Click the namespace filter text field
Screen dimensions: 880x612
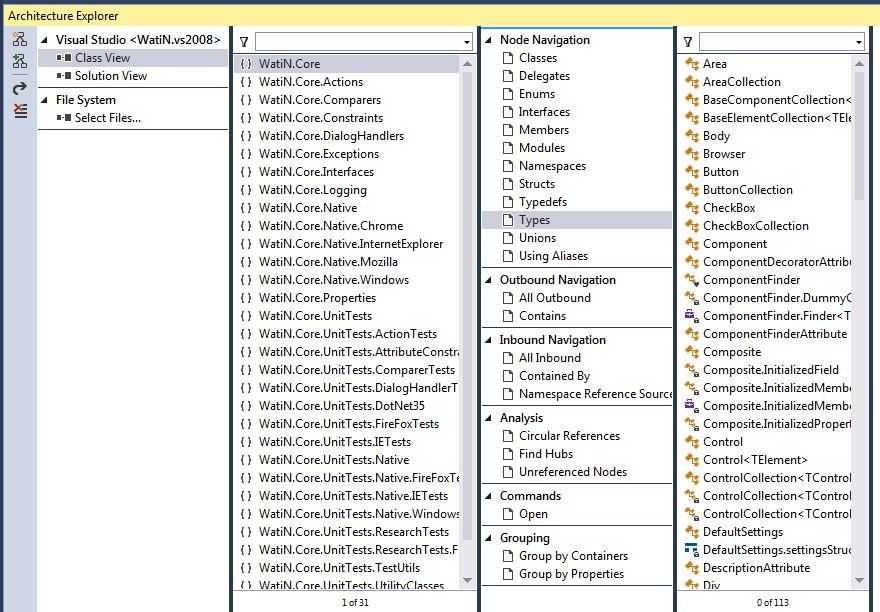click(x=359, y=42)
